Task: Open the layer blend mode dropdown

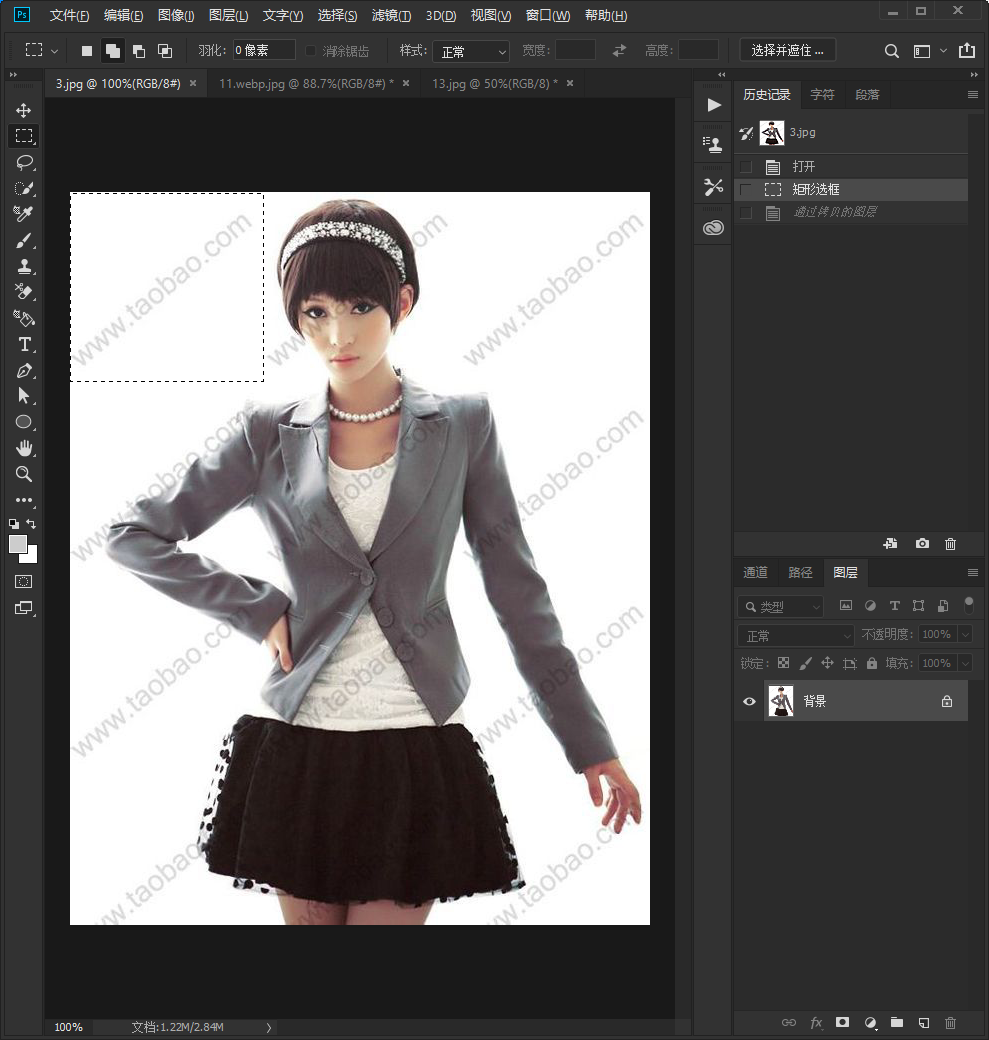Action: (795, 635)
